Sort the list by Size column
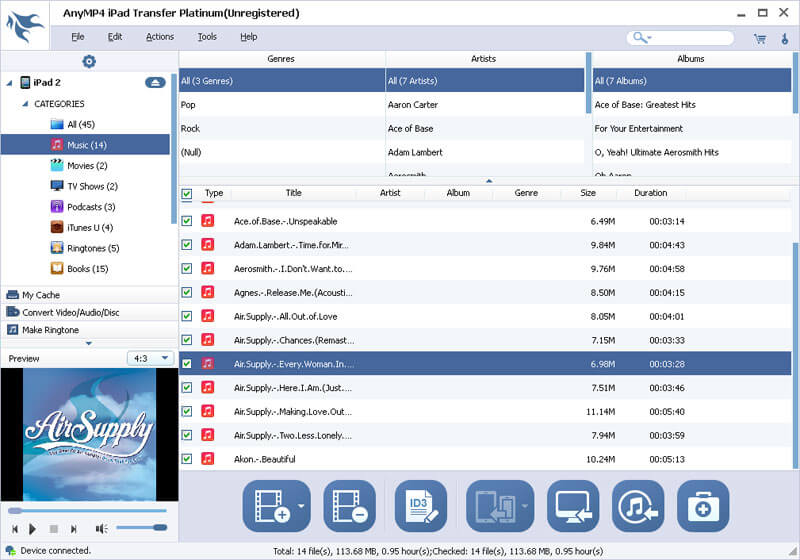 click(x=588, y=193)
